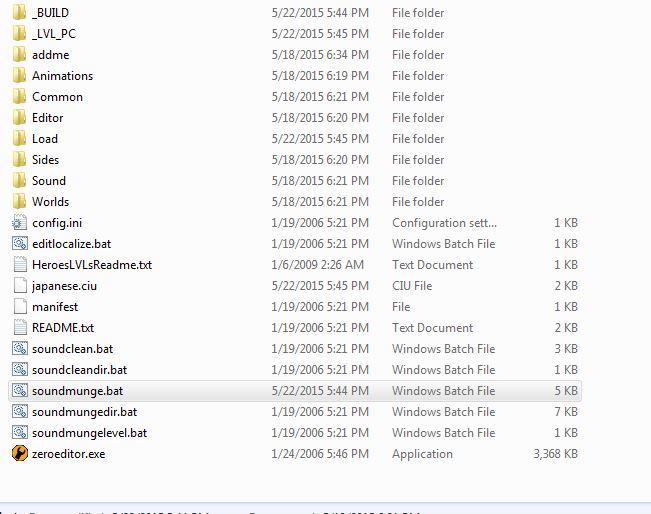Click the HeroesLVLsReadme.txt document icon

point(20,265)
